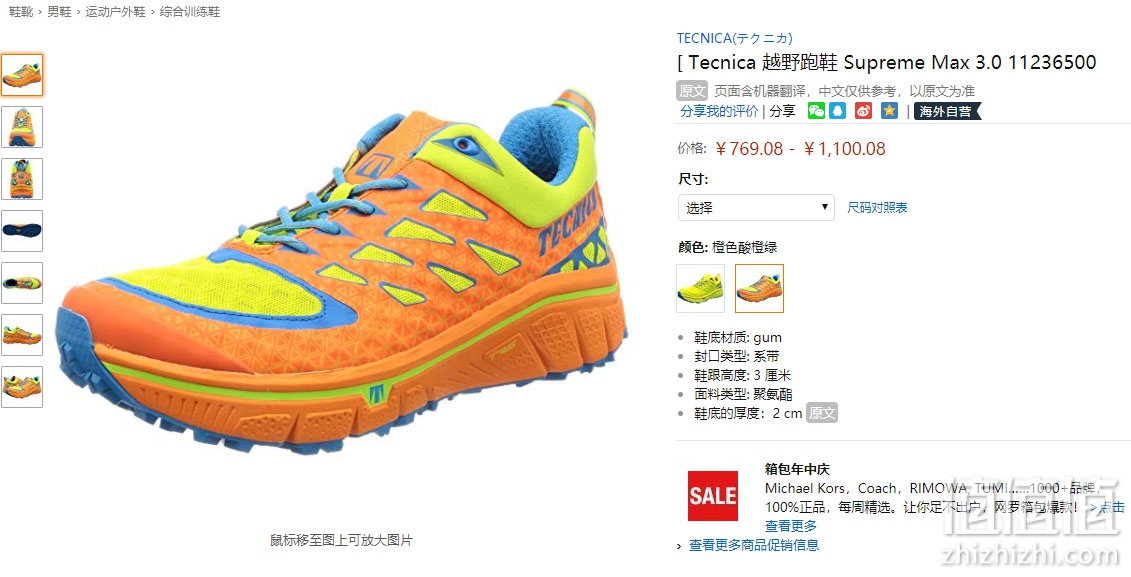
Task: Select the first orange shoe thumbnail
Action: click(x=22, y=75)
